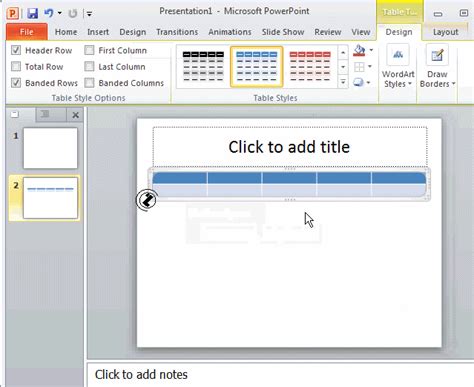Select the Table Tools Design tab

click(x=399, y=32)
